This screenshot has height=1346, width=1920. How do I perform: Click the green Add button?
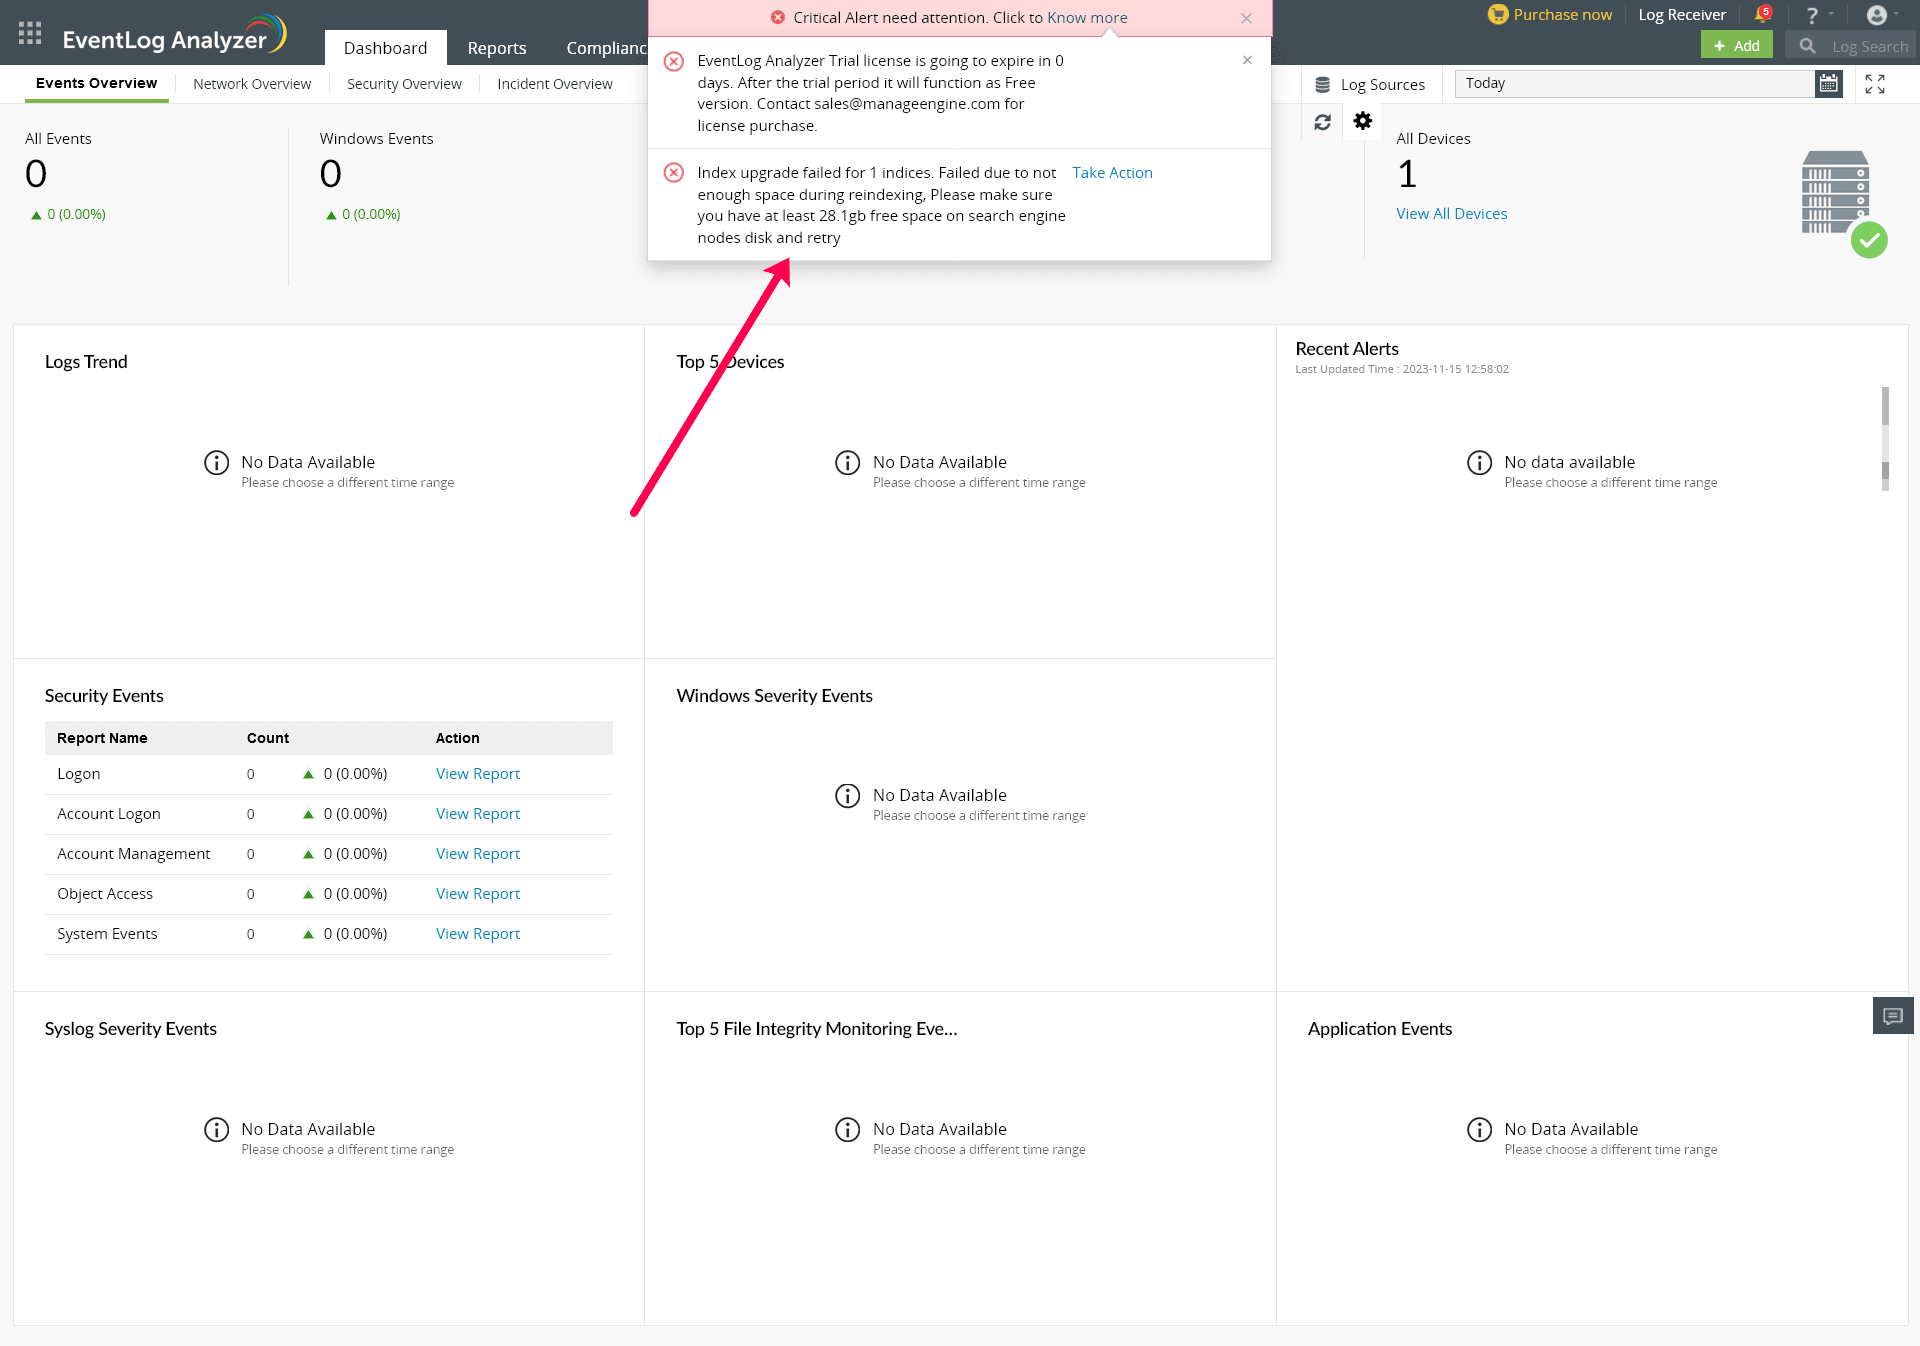(1736, 45)
